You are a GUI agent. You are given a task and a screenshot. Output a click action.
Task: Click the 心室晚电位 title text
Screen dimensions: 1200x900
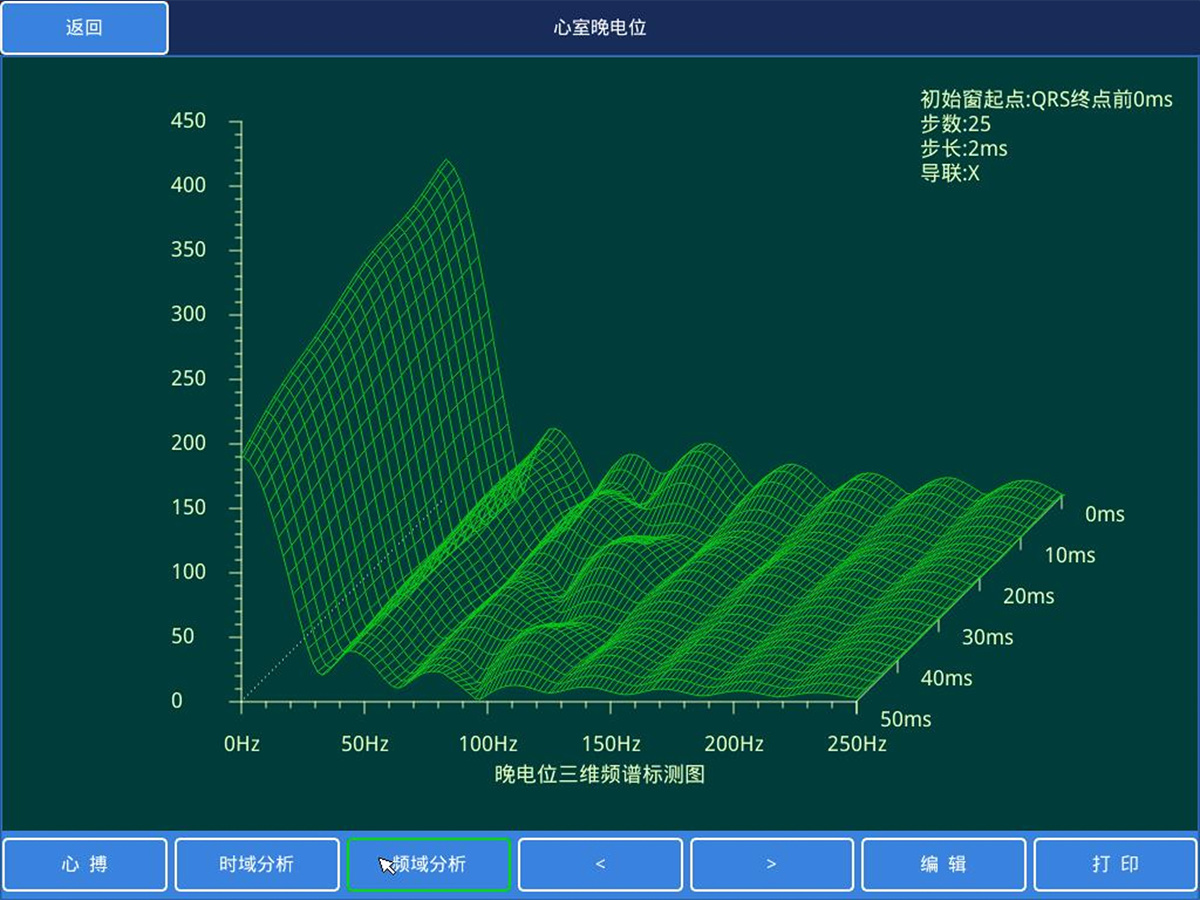click(x=600, y=28)
